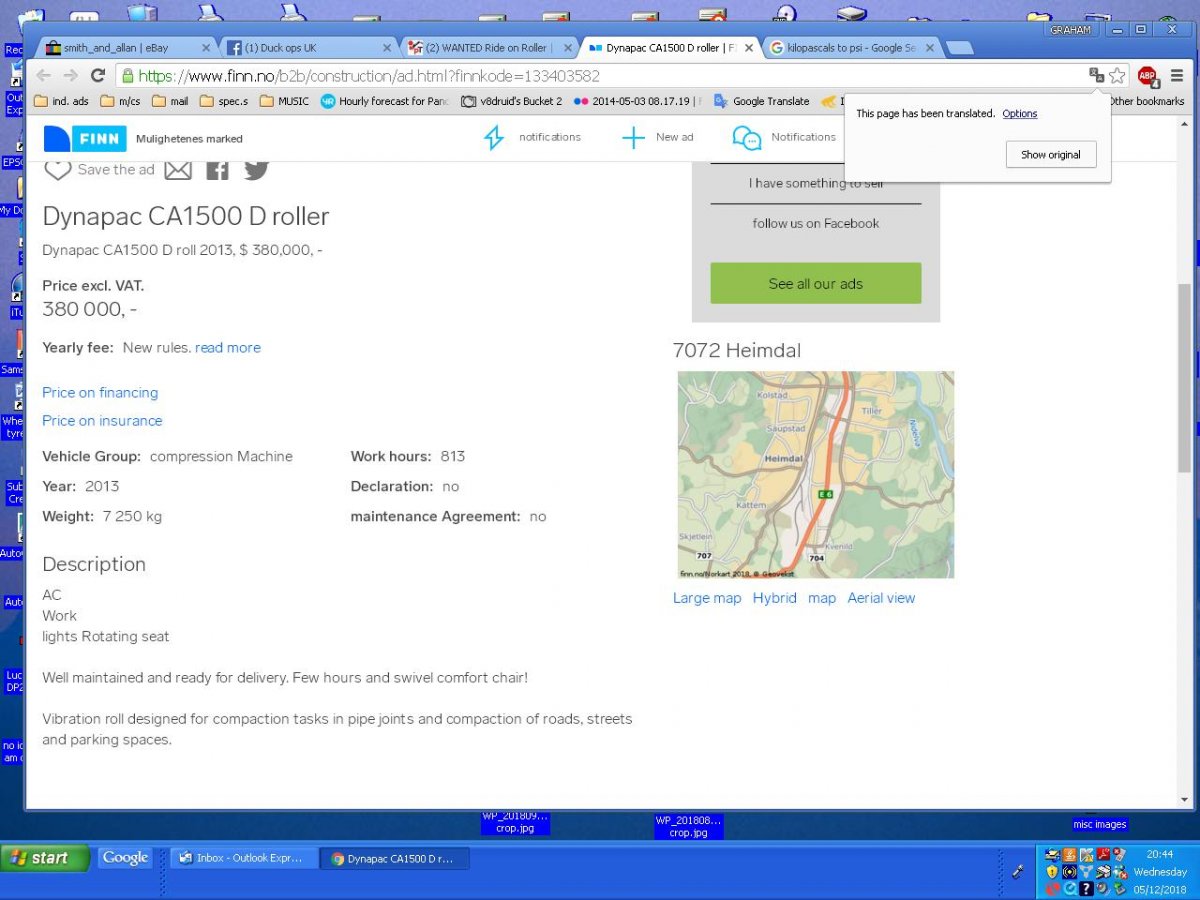Viewport: 1200px width, 900px height.
Task: Open the chat bubble Notifications icon
Action: [747, 138]
